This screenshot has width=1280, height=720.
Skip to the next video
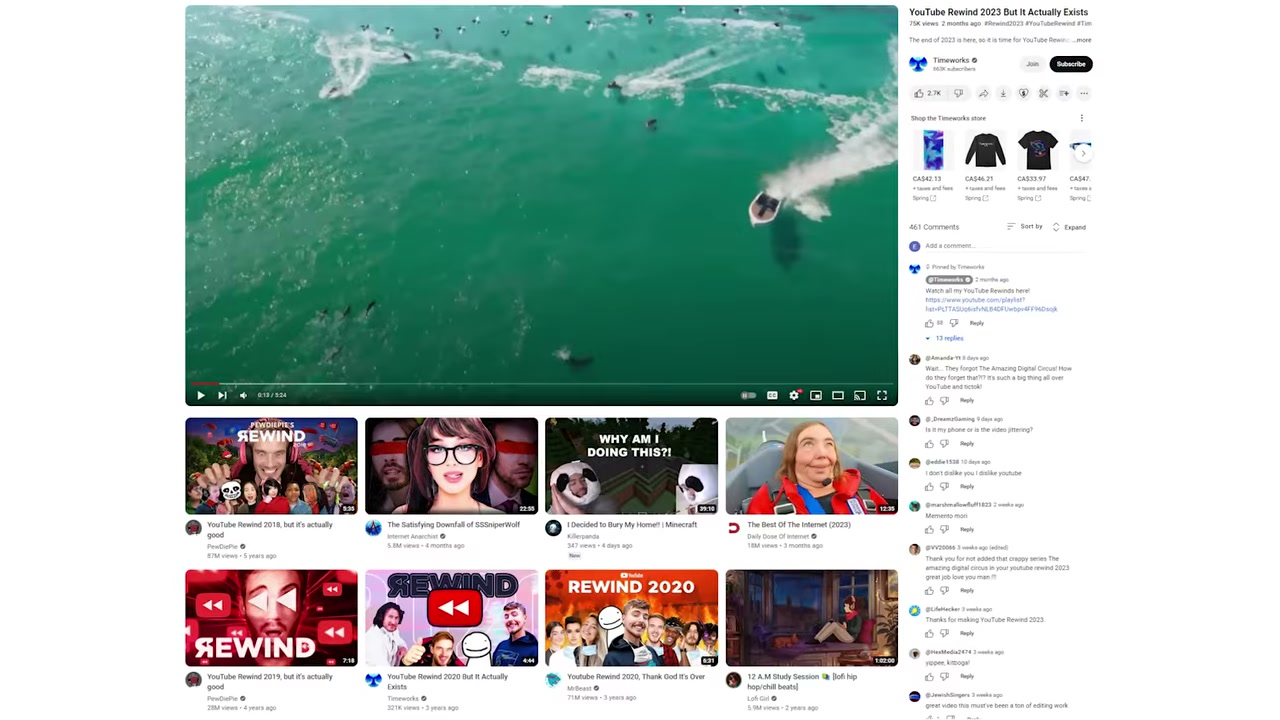point(222,395)
